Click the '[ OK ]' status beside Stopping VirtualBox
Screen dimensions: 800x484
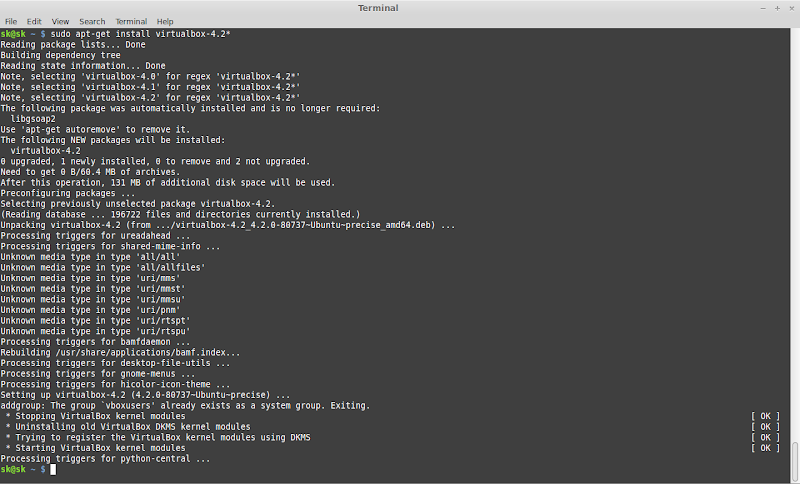point(765,417)
